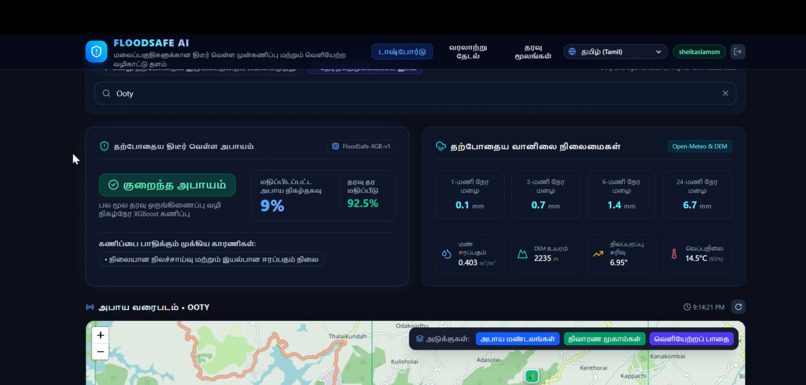Click the search magnifier icon in Ooty field

(x=106, y=94)
